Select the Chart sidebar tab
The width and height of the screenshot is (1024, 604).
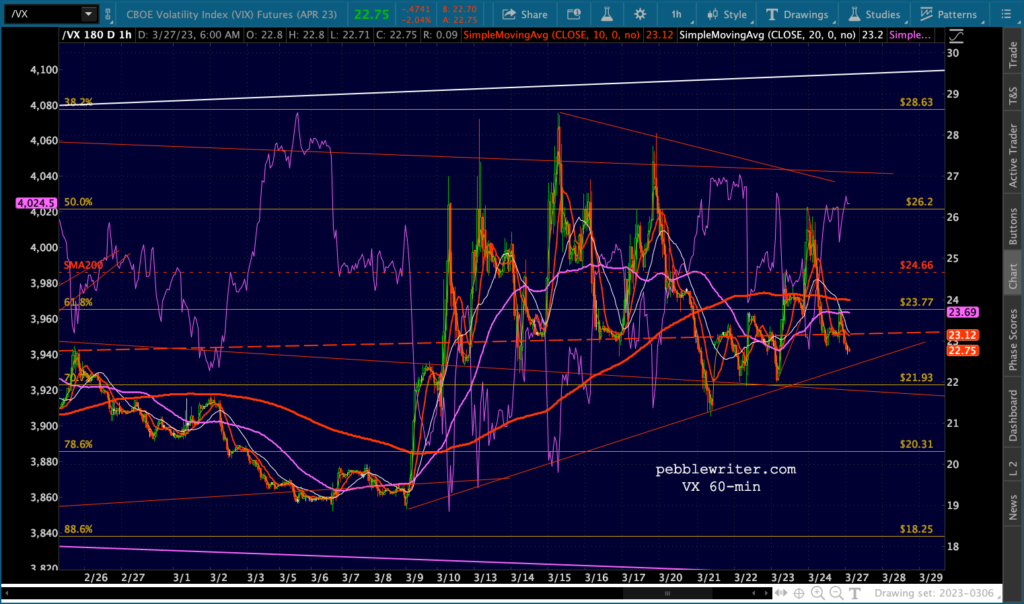coord(1013,276)
